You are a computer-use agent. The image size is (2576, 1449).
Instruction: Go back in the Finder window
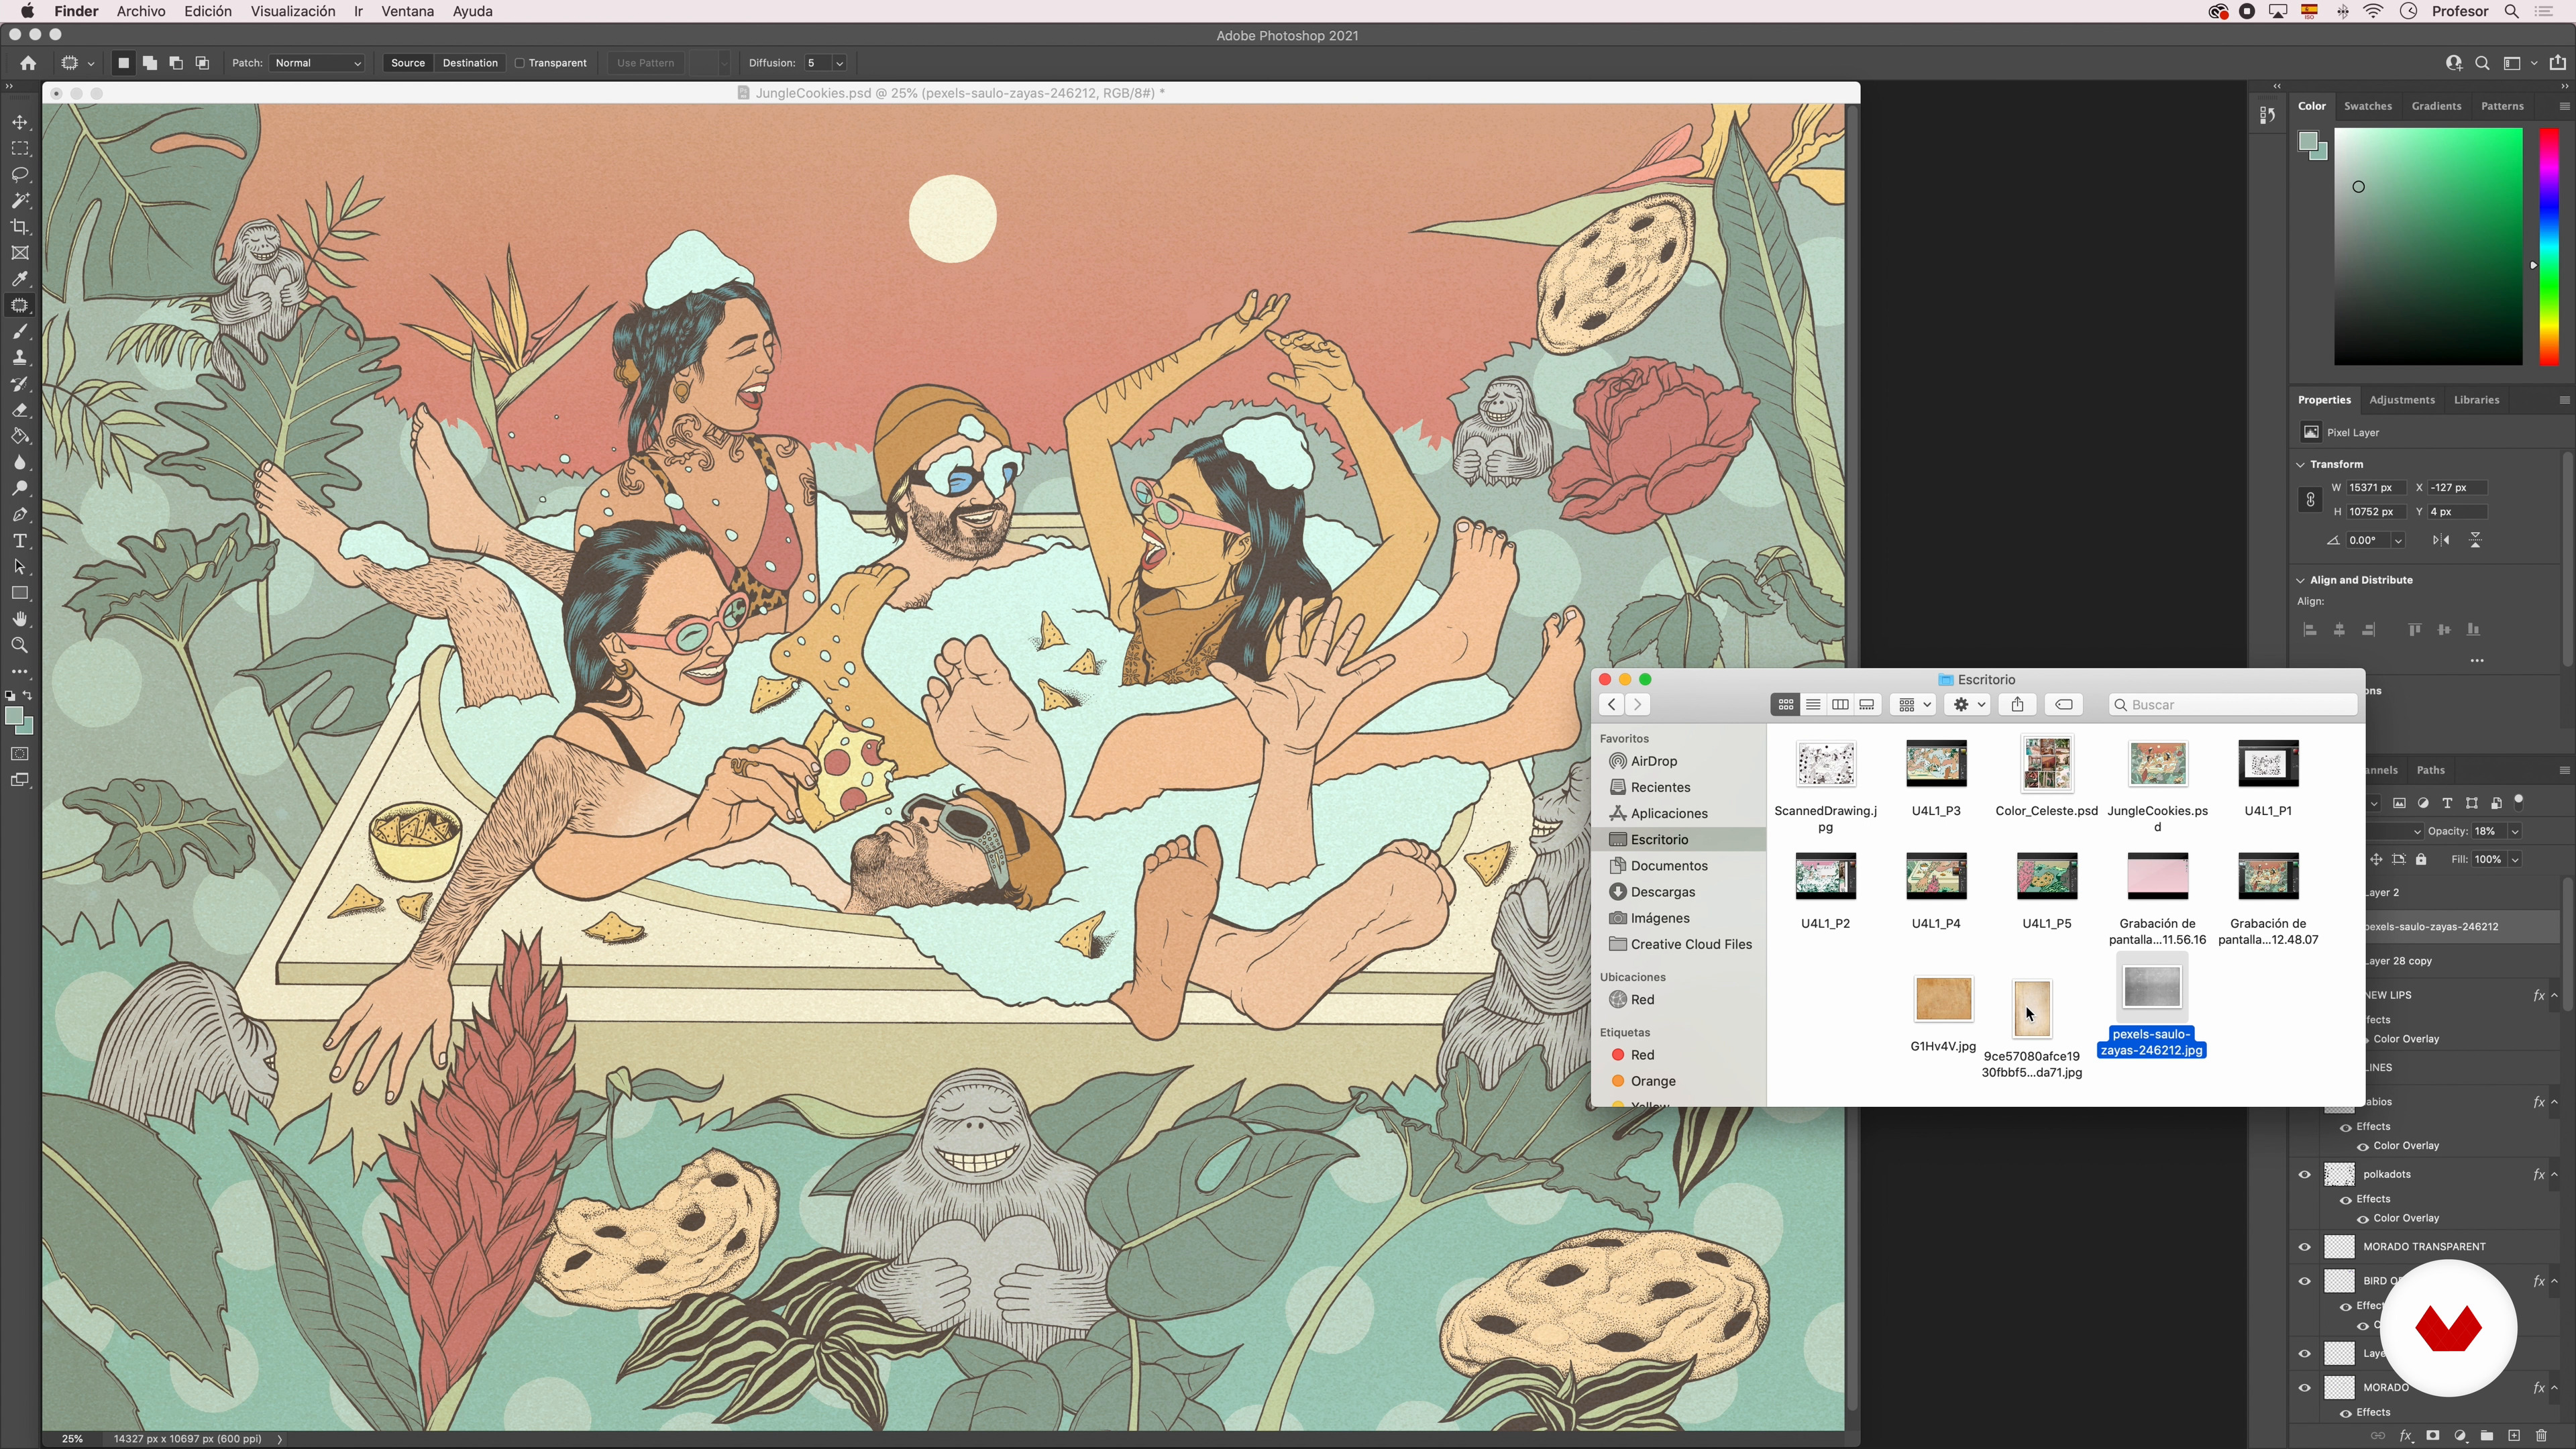click(x=1612, y=705)
